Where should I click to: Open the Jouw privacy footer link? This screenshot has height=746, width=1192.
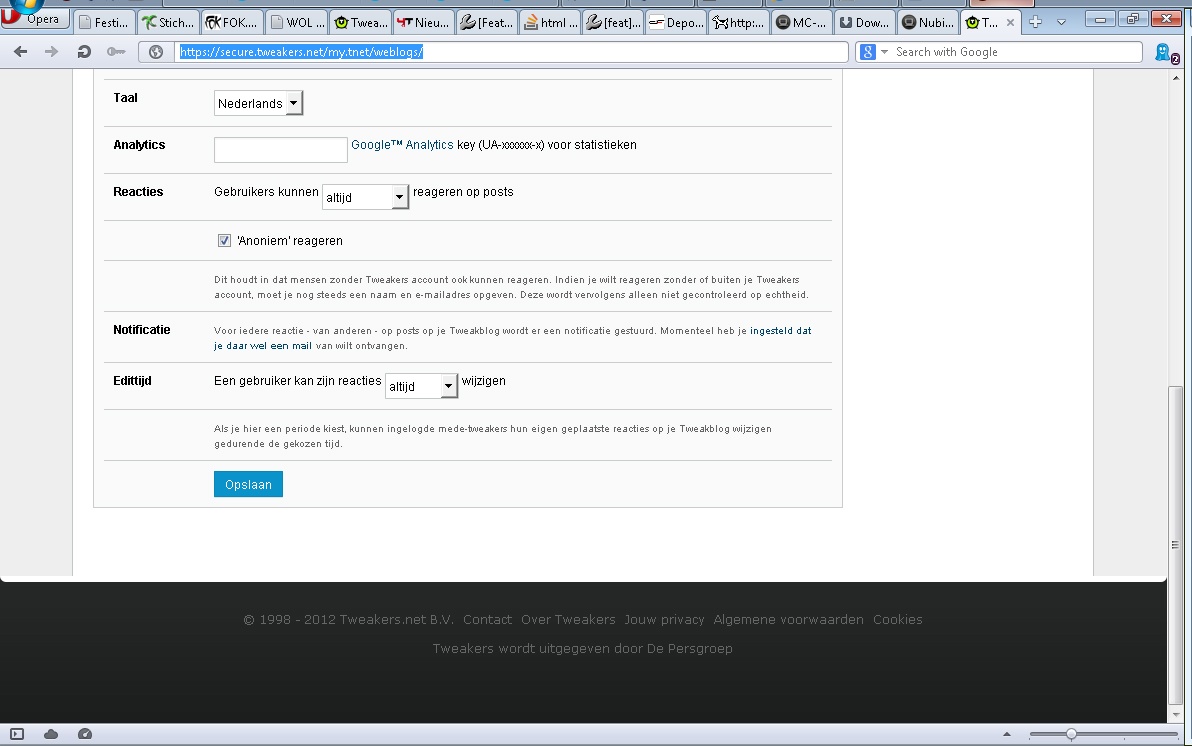point(664,620)
